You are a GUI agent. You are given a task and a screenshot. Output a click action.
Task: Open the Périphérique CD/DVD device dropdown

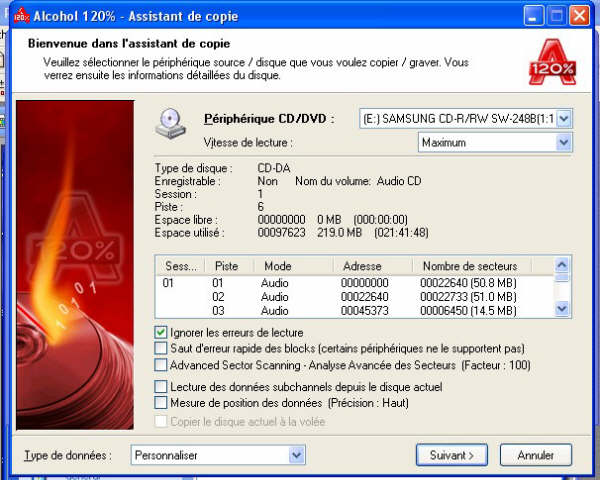click(564, 119)
